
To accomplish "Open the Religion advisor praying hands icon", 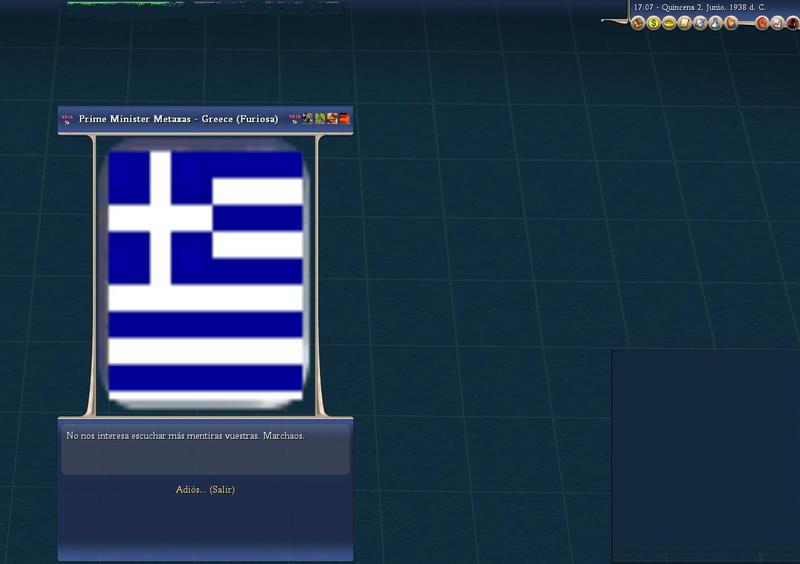I will coord(731,23).
